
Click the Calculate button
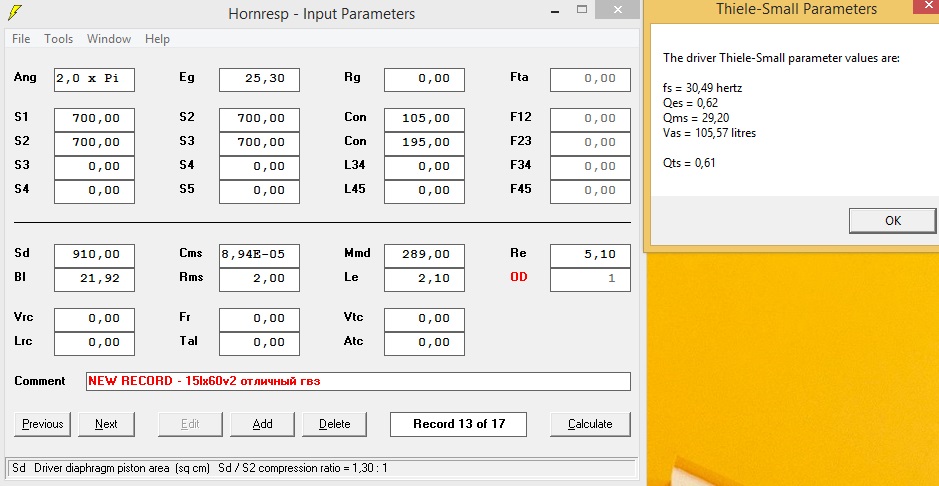point(590,424)
